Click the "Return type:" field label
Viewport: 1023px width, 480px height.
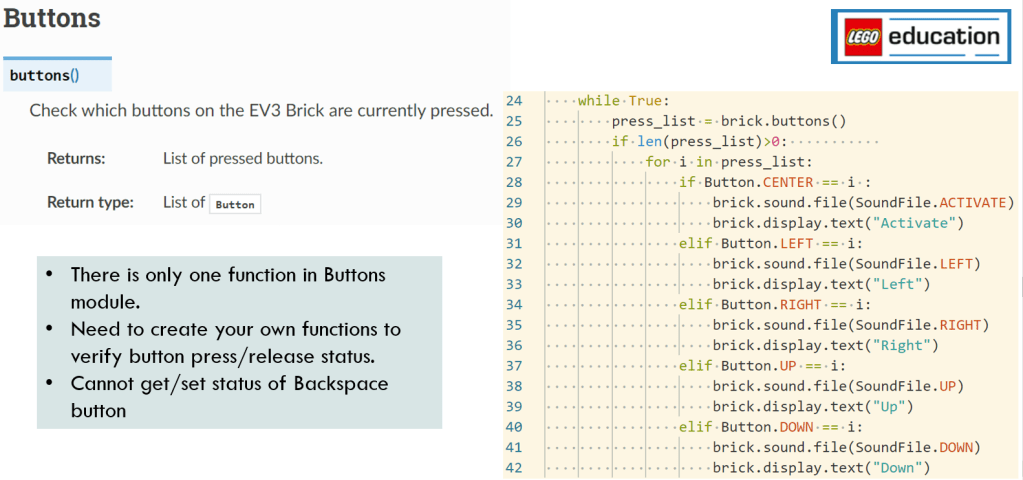90,202
